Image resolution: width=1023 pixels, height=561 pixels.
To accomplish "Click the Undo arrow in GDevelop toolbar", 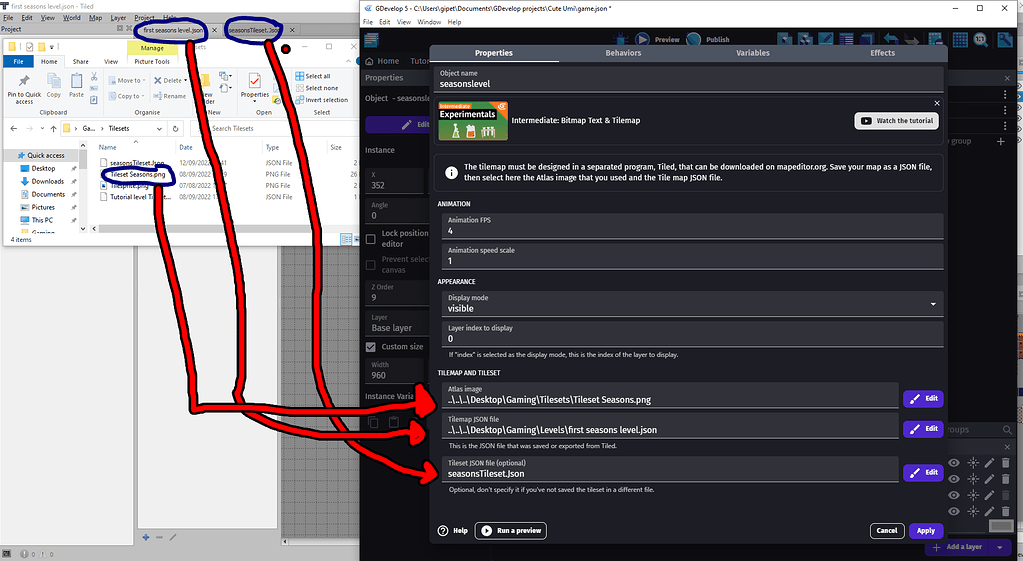I will [891, 40].
